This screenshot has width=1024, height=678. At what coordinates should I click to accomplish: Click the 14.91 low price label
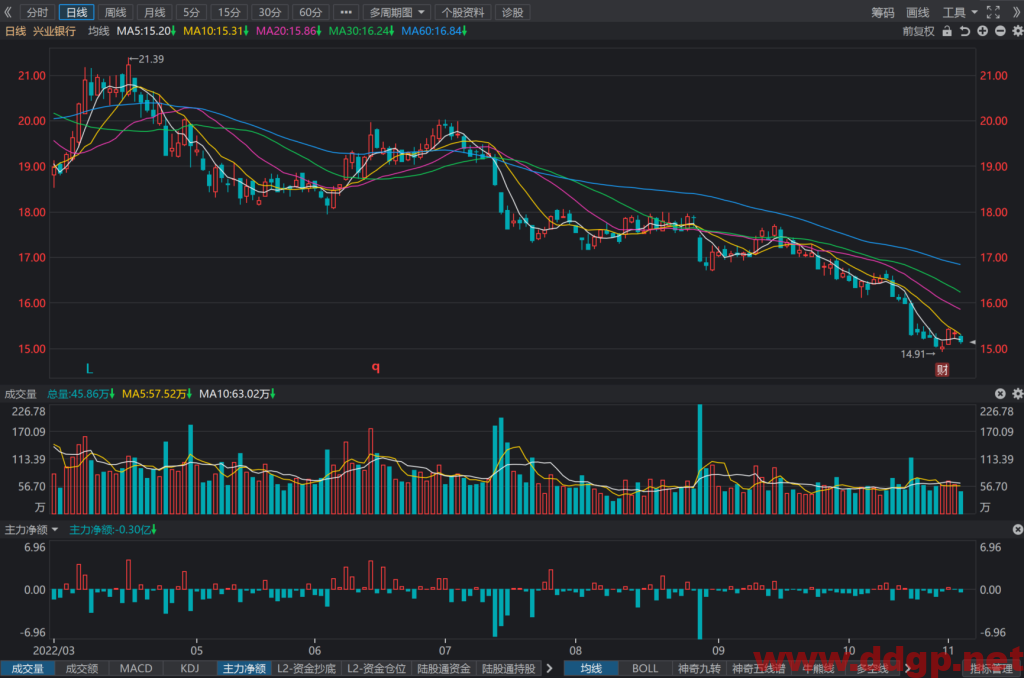pos(913,354)
